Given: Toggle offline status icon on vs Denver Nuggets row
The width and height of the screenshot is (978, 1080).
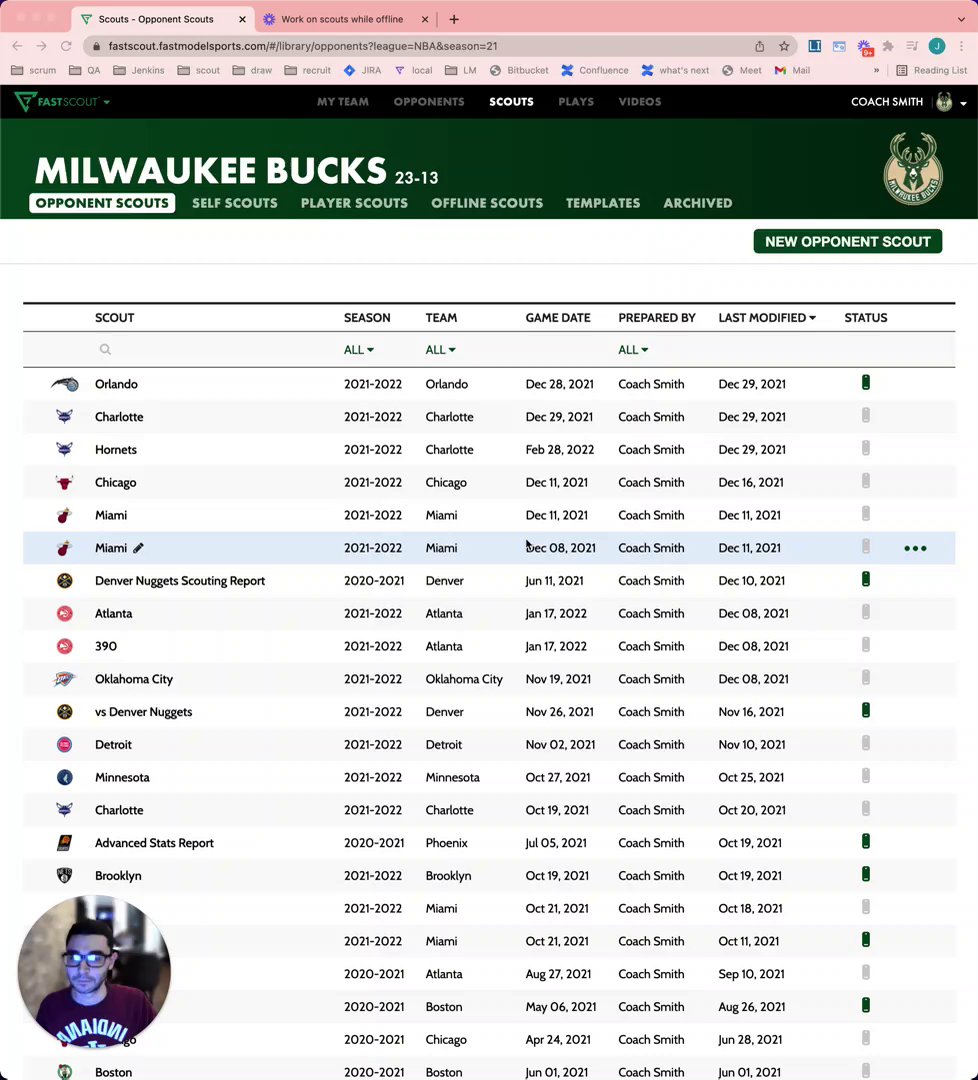Looking at the screenshot, I should coord(866,710).
